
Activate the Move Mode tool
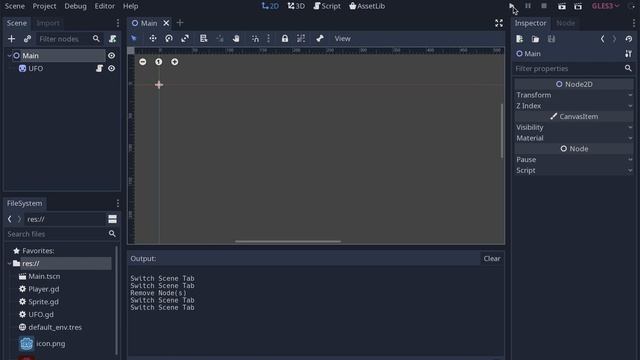point(153,39)
